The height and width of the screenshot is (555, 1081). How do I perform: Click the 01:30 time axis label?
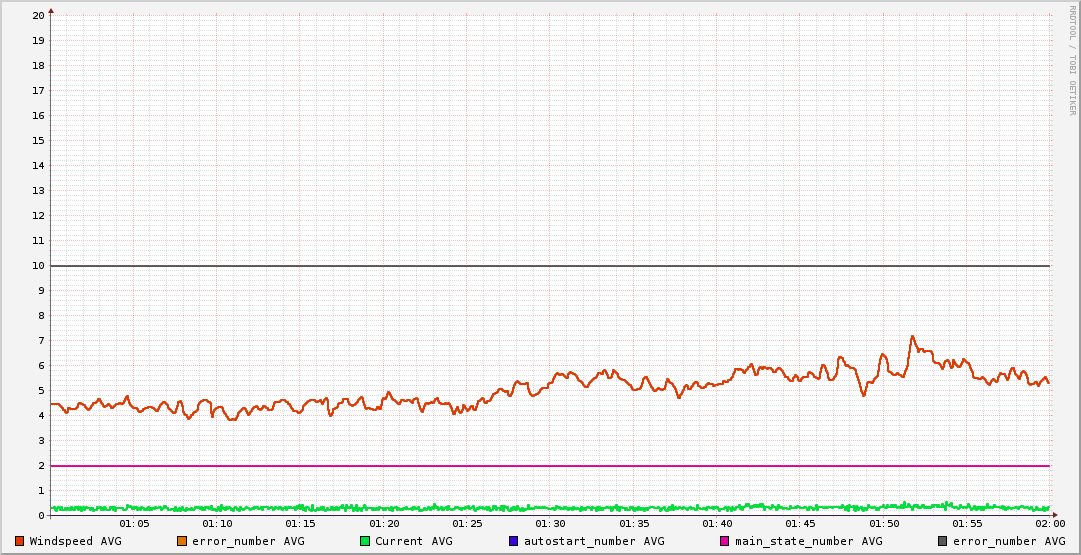pyautogui.click(x=550, y=524)
